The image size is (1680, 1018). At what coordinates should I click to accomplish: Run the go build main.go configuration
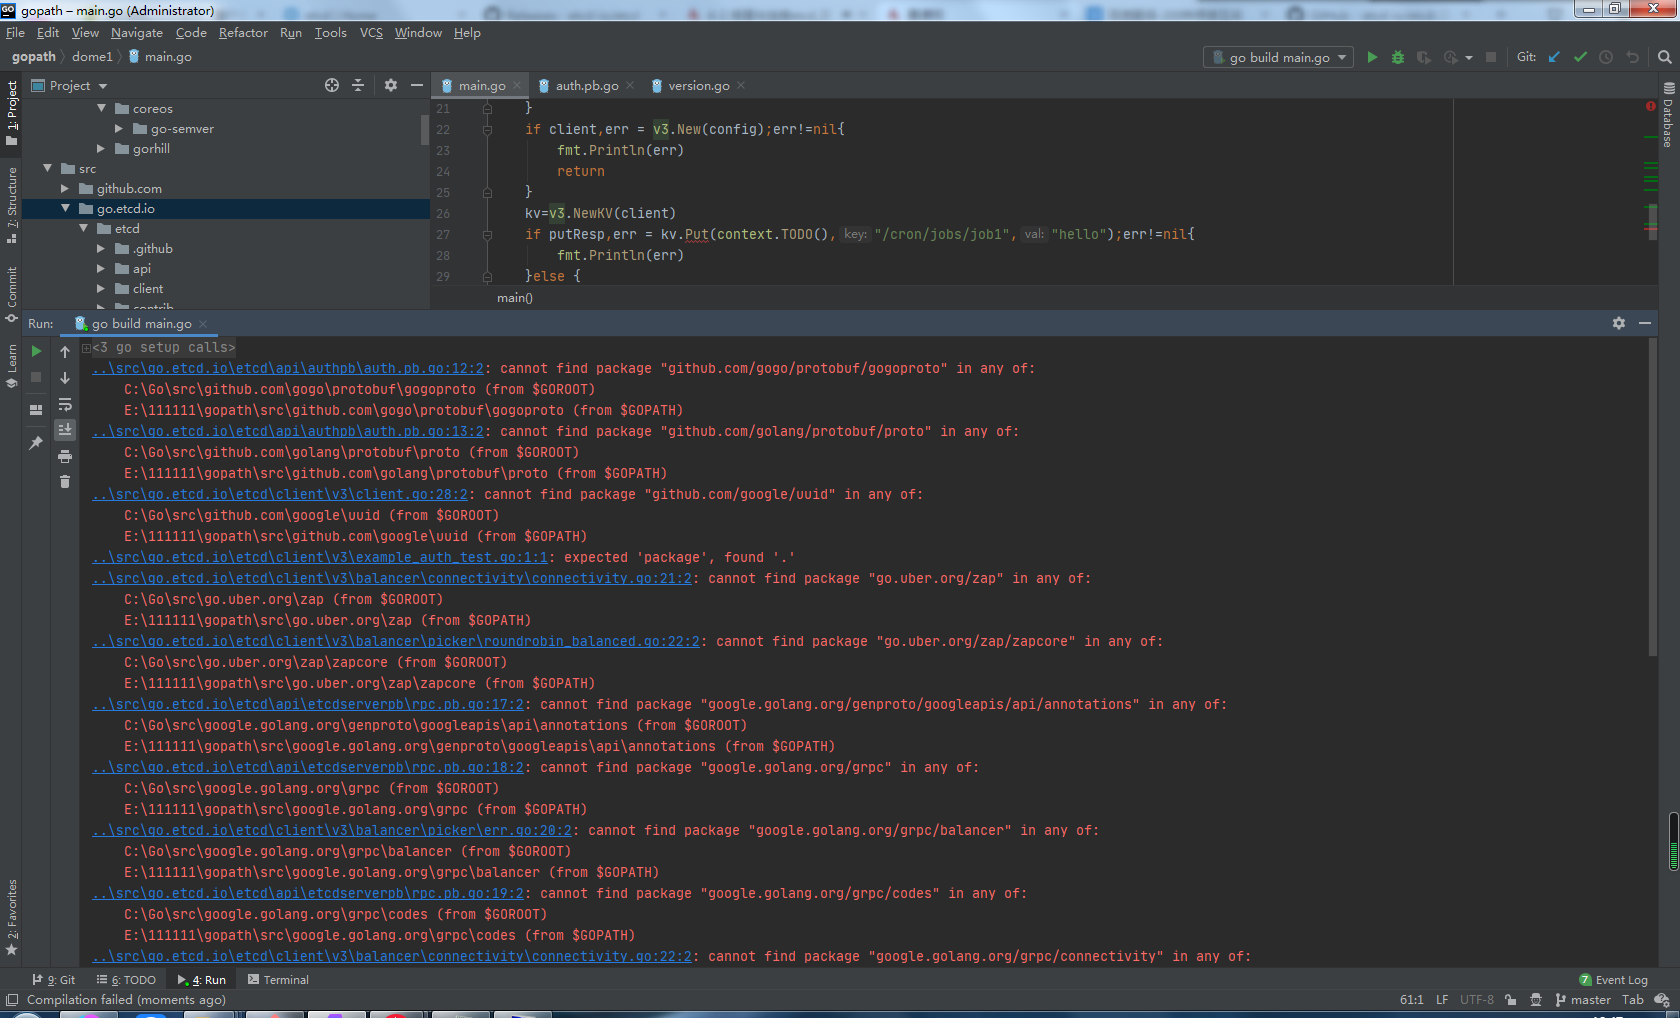[1372, 58]
